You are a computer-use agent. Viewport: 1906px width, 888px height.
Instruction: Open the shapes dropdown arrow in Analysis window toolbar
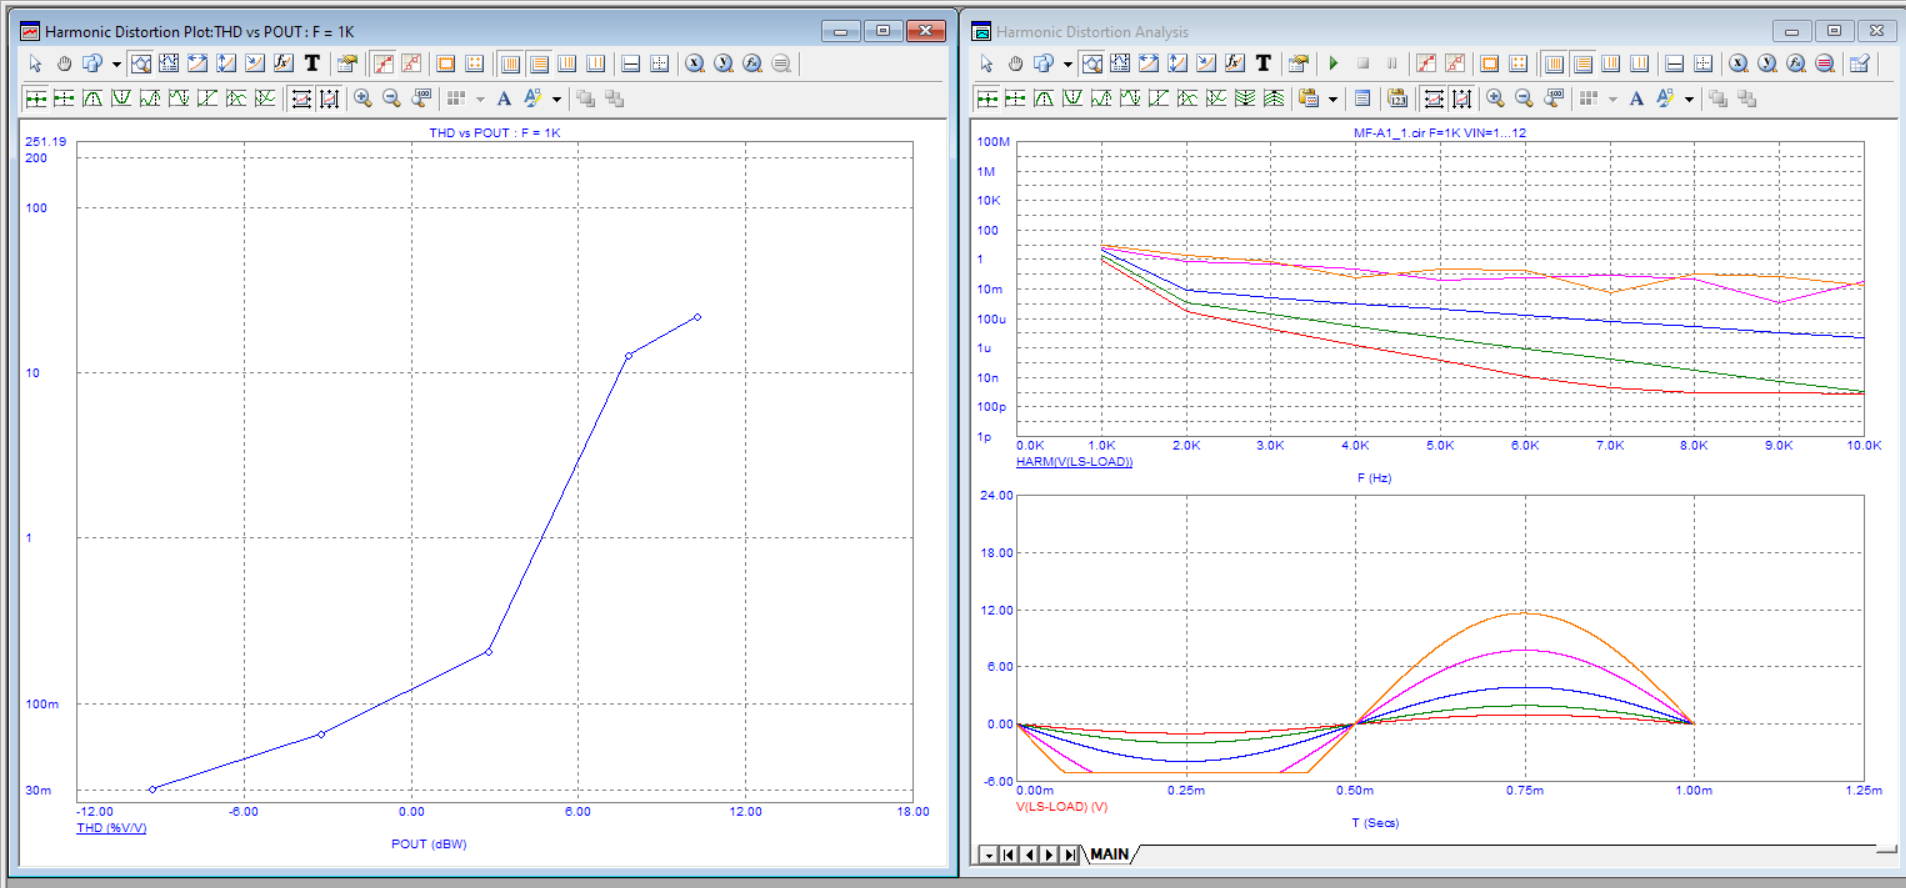[1067, 65]
